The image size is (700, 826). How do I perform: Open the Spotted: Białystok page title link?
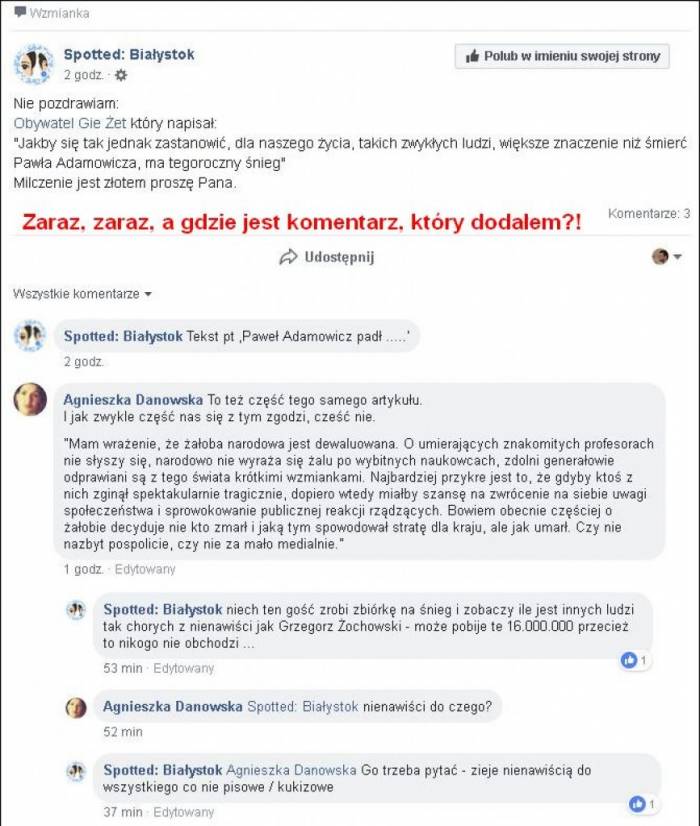pos(129,54)
